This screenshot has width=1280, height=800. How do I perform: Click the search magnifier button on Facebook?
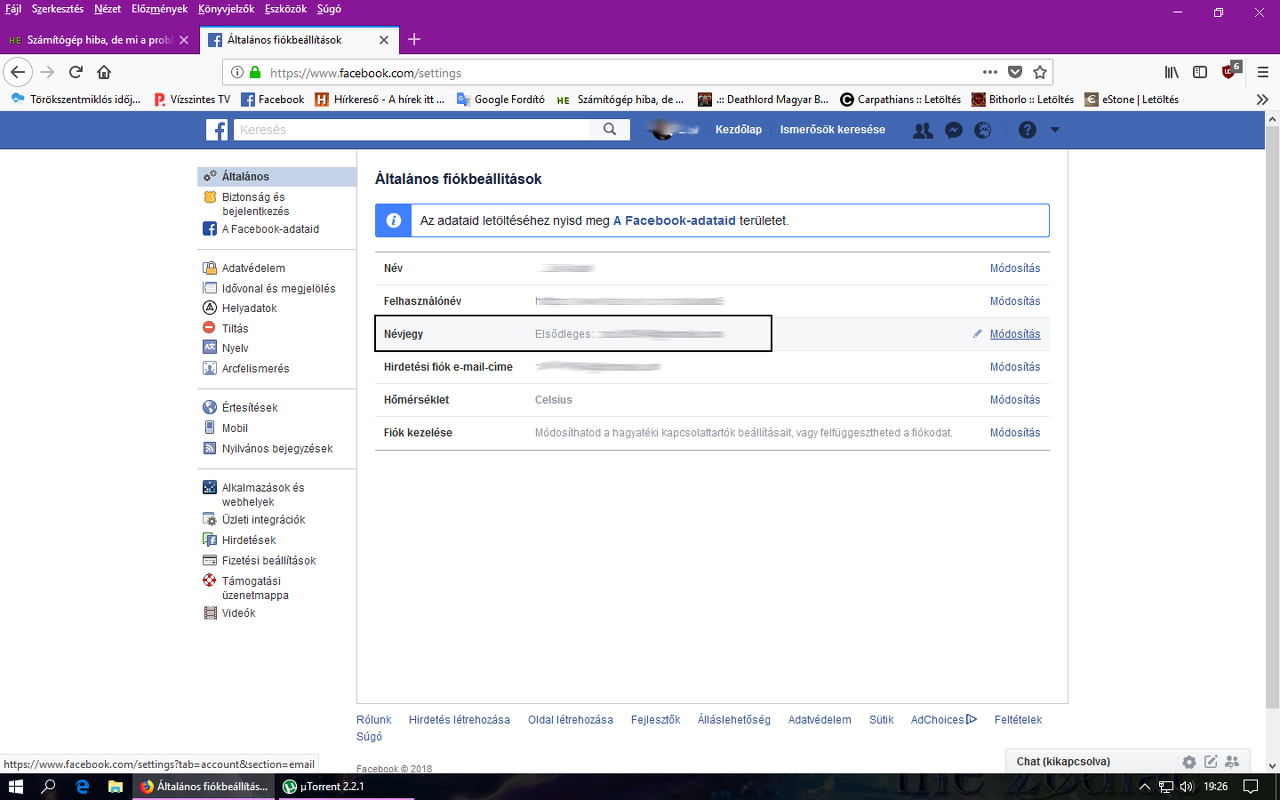pyautogui.click(x=610, y=130)
